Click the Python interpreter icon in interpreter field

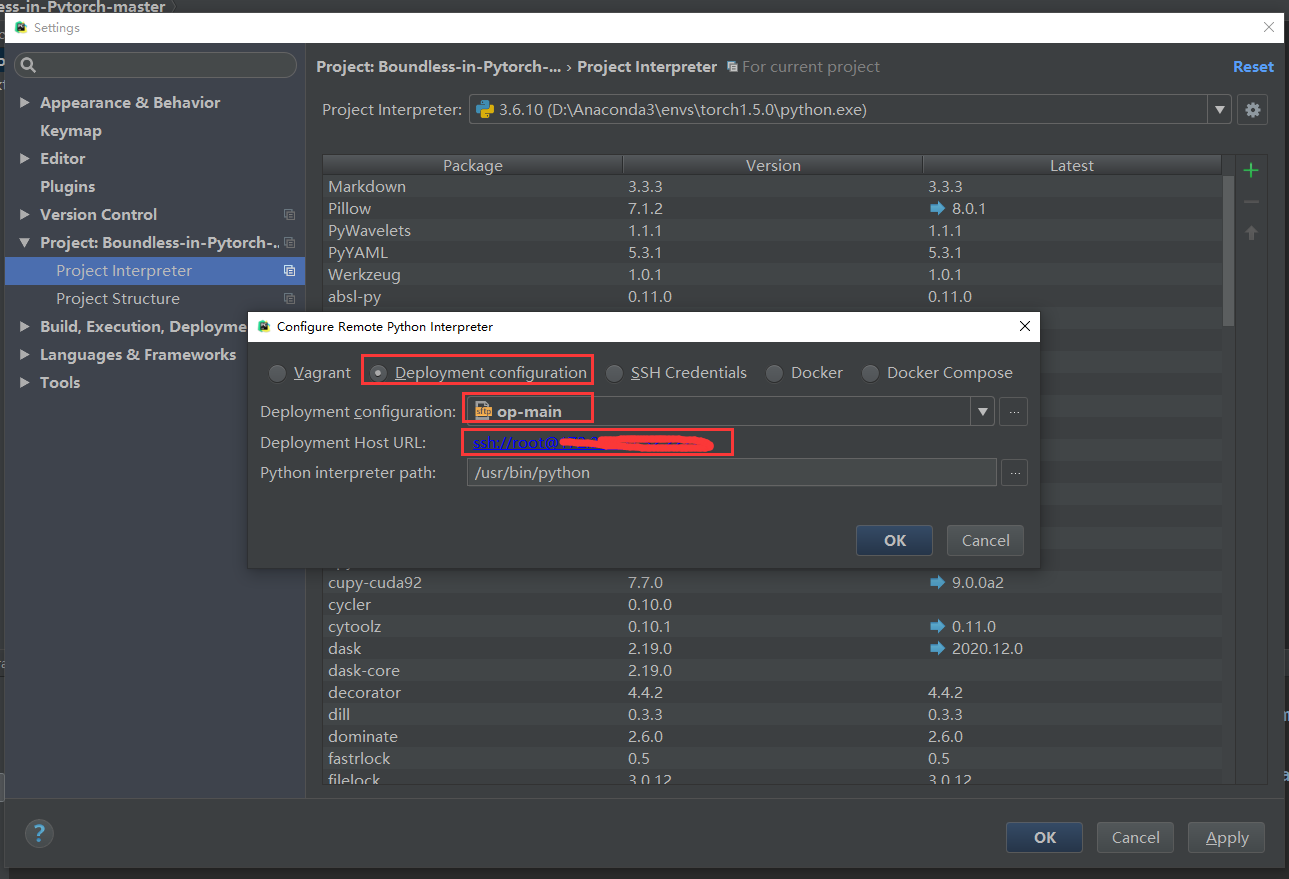486,109
